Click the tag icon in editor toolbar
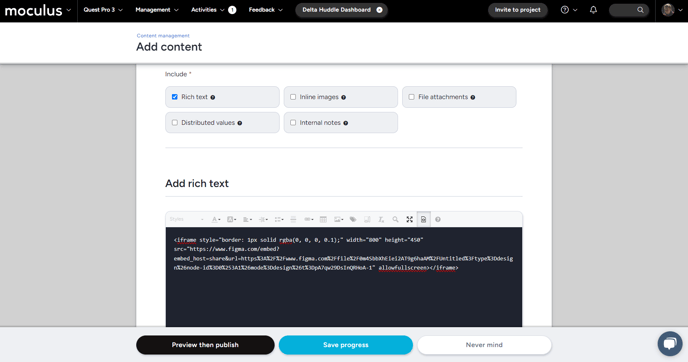The width and height of the screenshot is (688, 362). (x=353, y=219)
